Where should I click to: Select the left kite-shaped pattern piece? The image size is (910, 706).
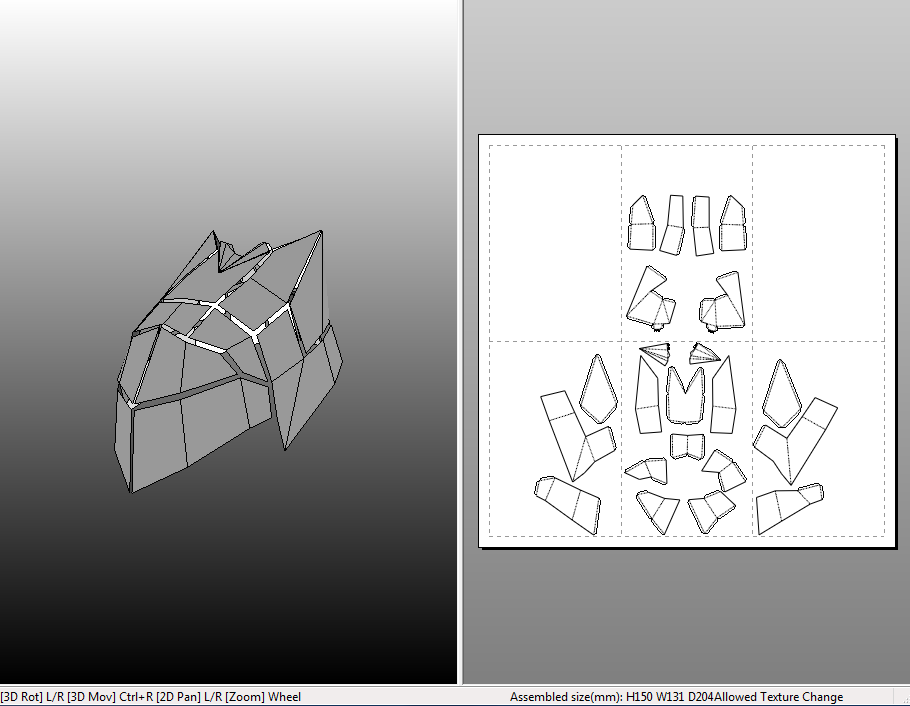pyautogui.click(x=598, y=389)
